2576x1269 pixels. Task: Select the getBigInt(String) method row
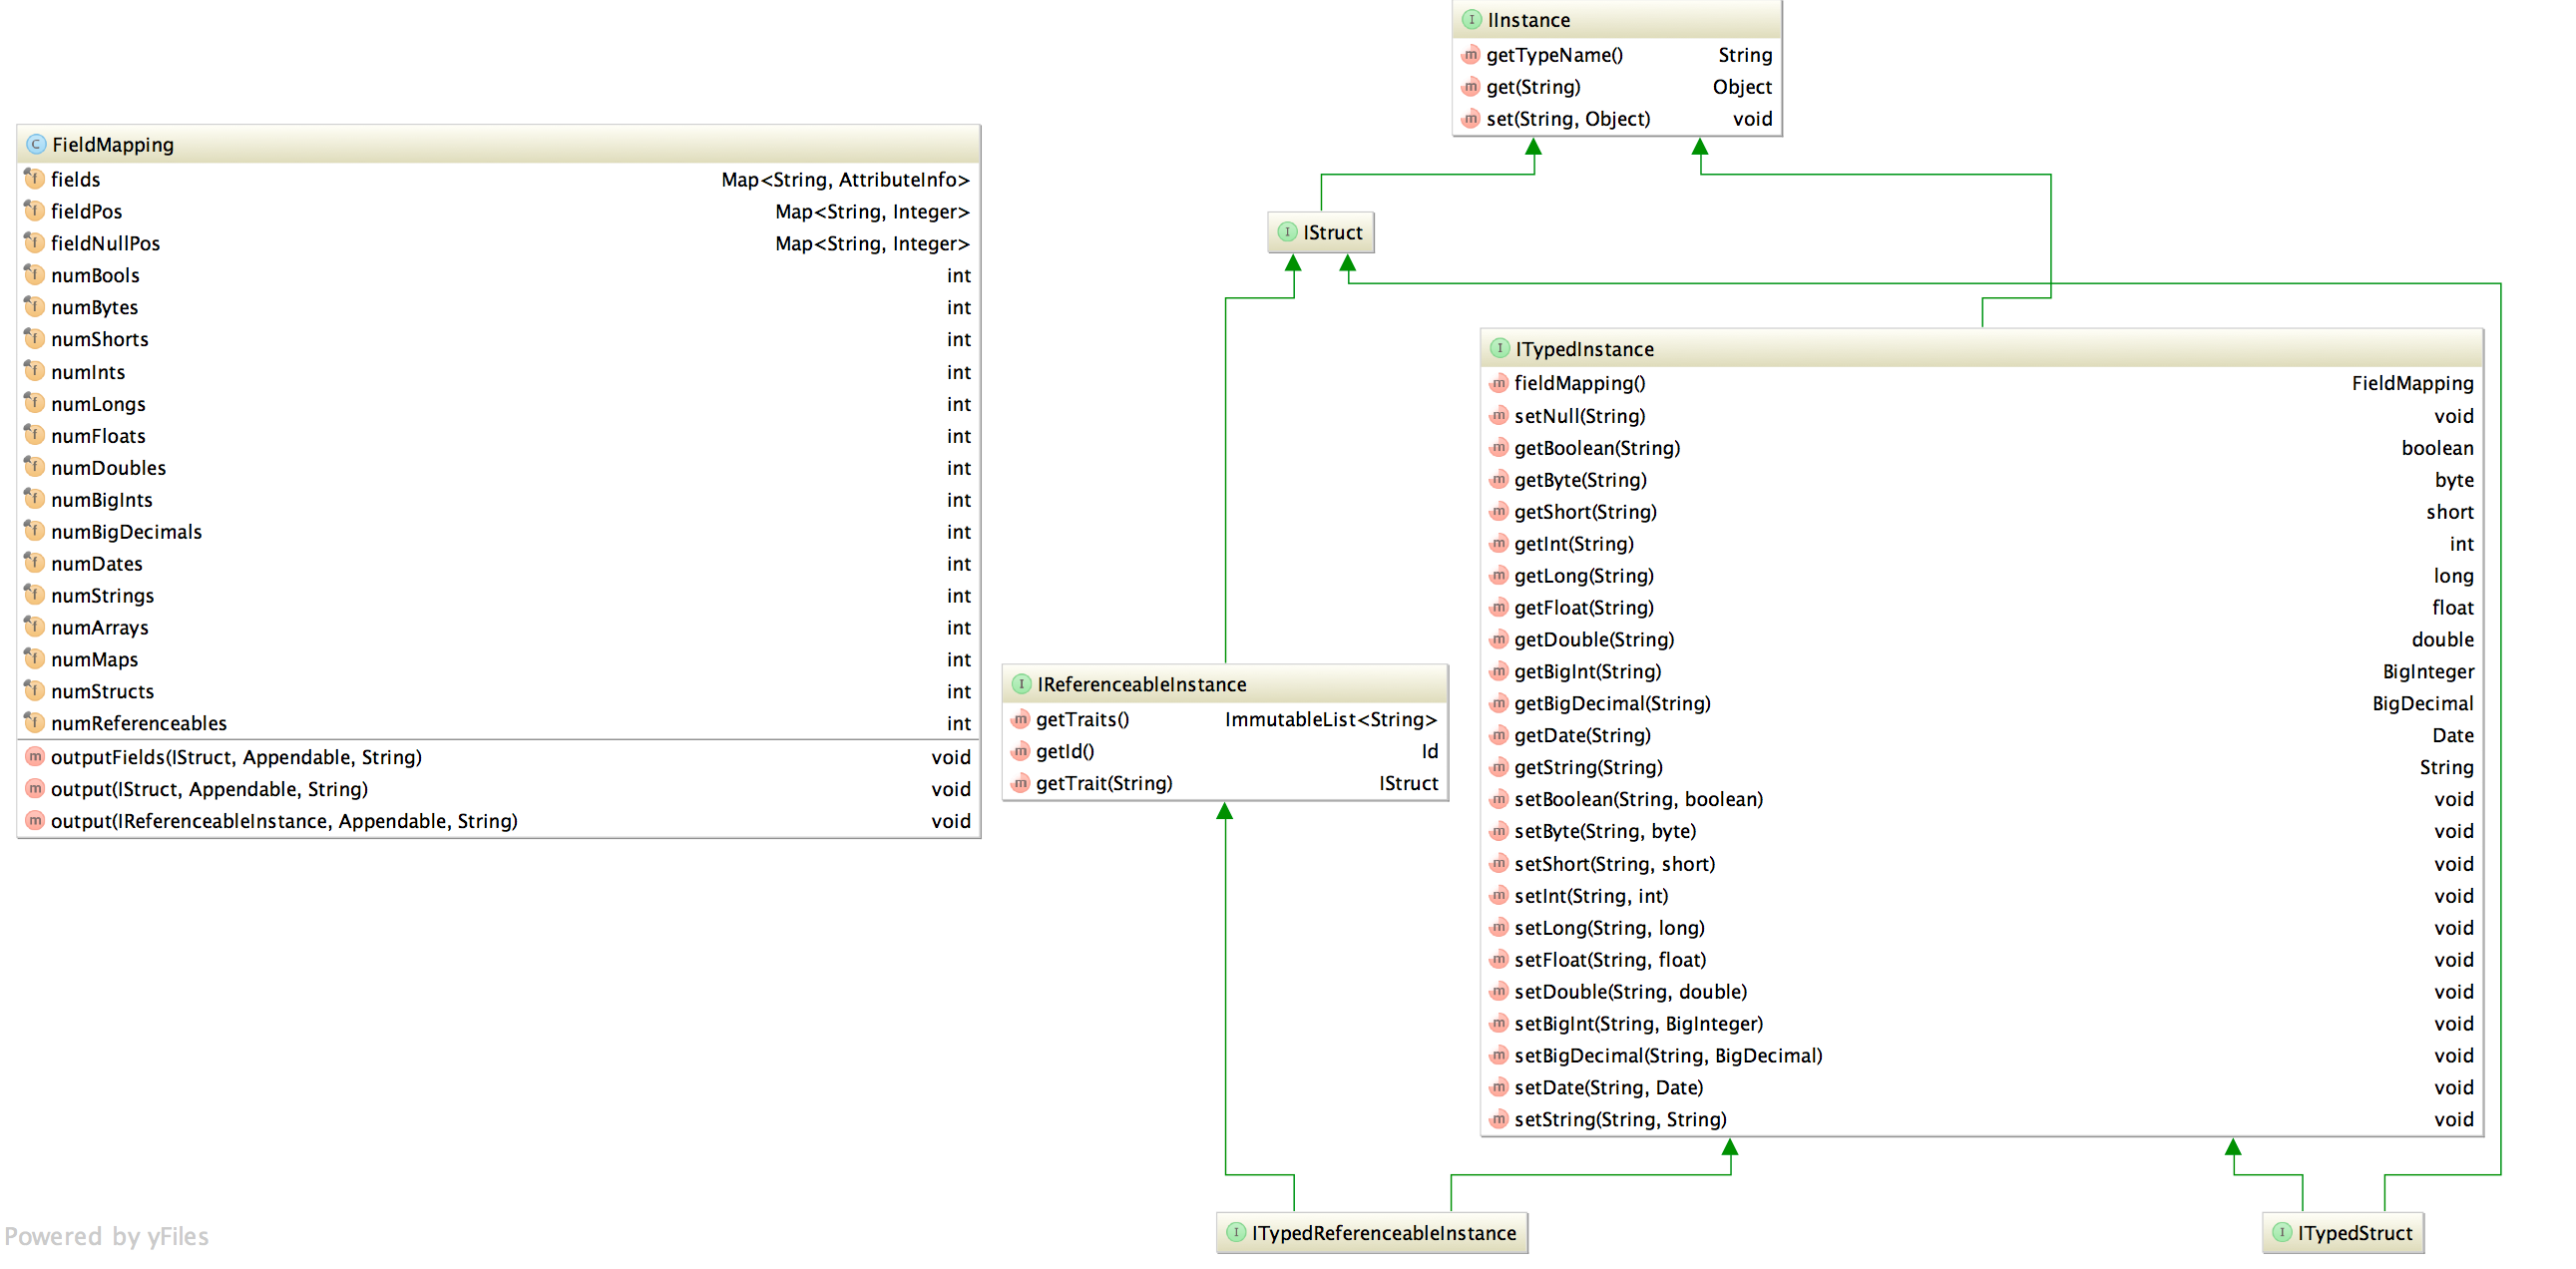click(x=1587, y=672)
